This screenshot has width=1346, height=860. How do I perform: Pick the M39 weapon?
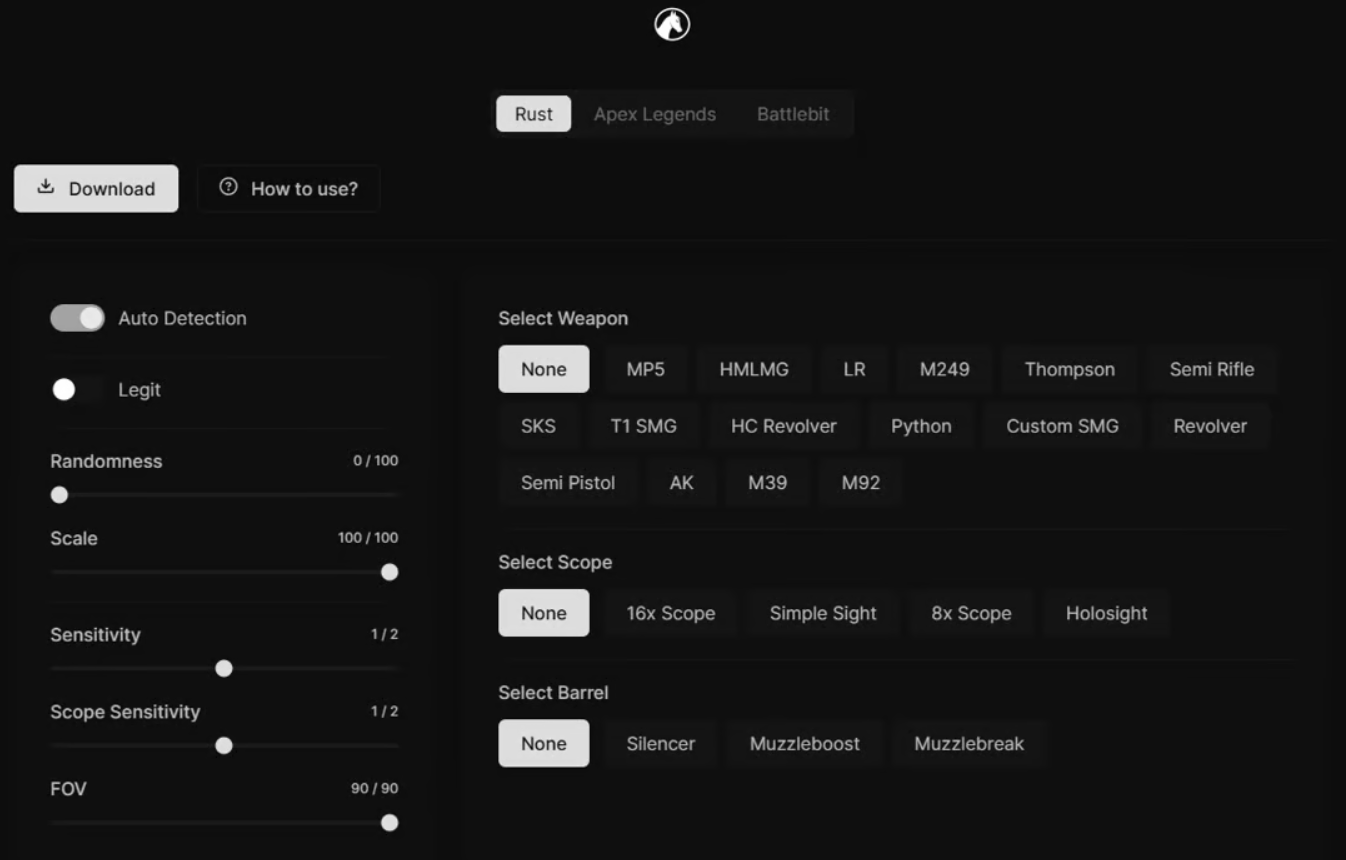(768, 483)
